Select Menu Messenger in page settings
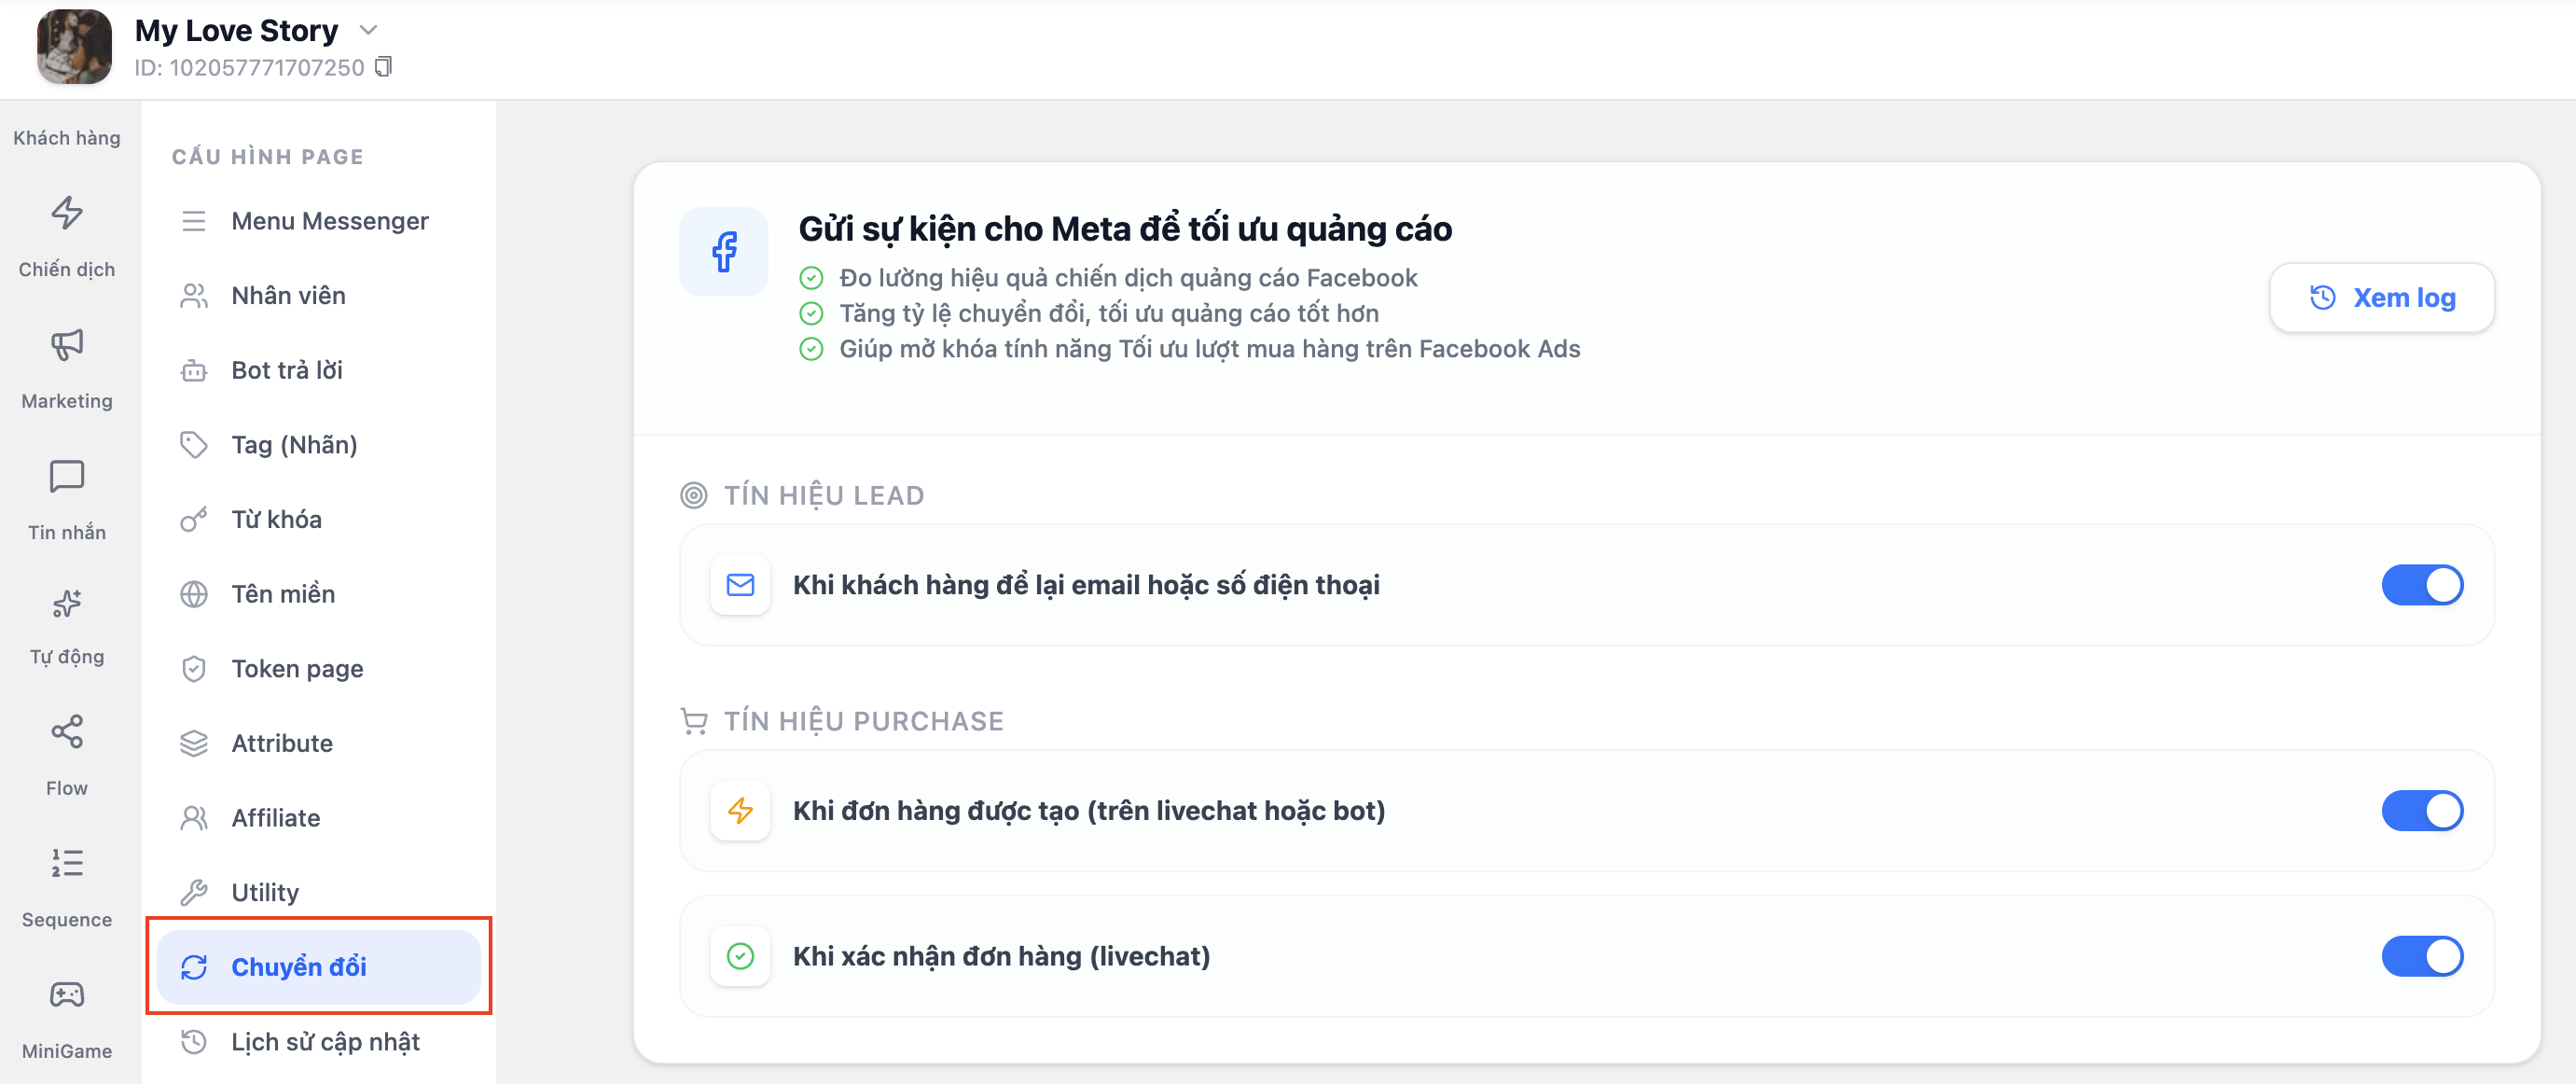 pos(329,221)
